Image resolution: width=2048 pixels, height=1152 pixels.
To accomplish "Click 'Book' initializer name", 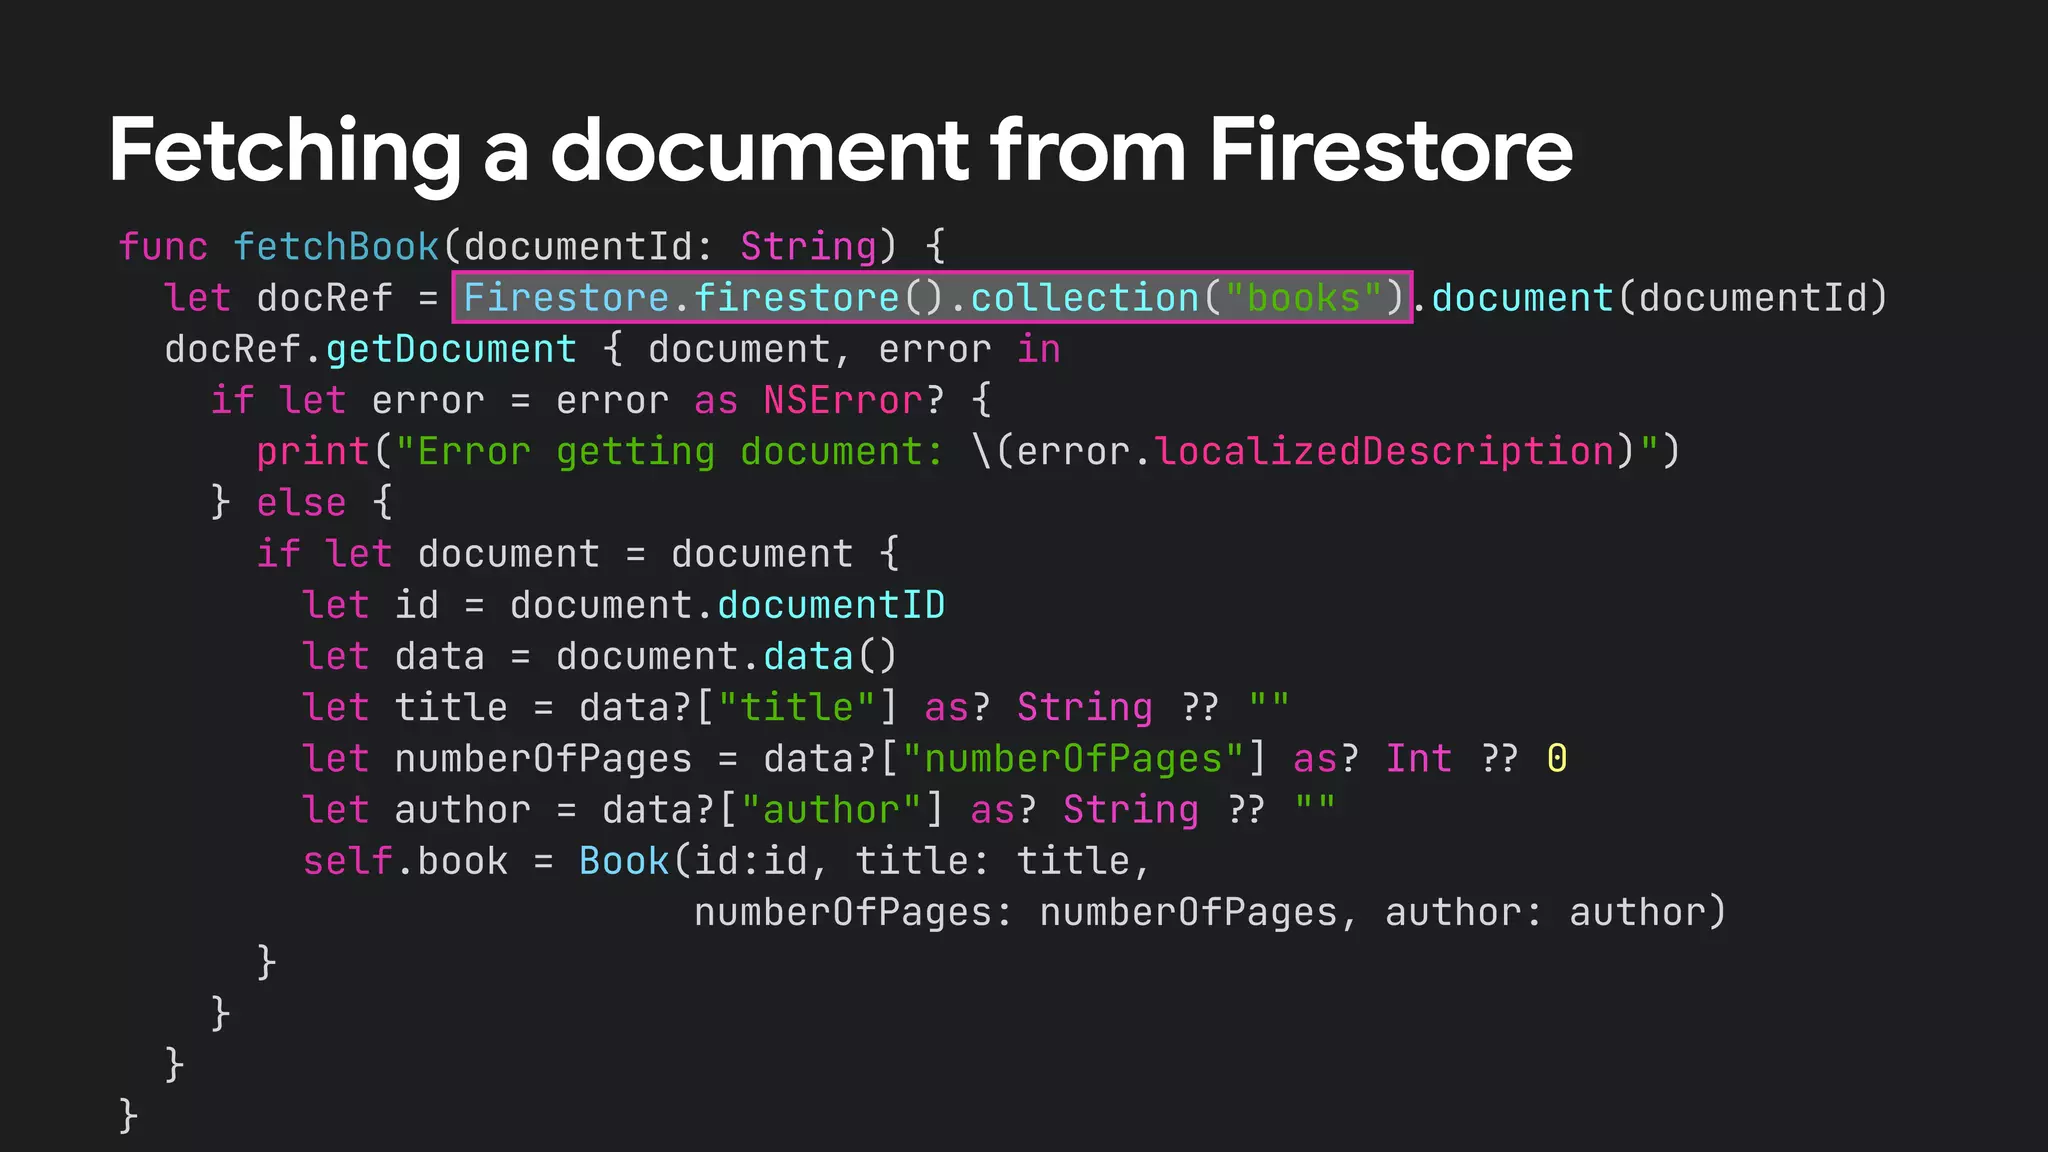I will (624, 861).
